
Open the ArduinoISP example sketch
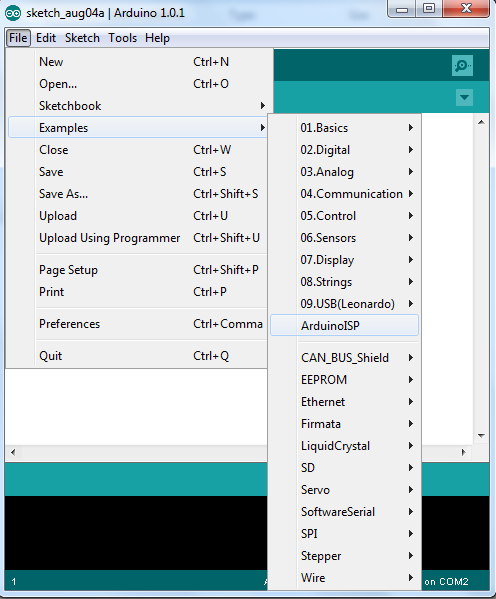click(344, 325)
